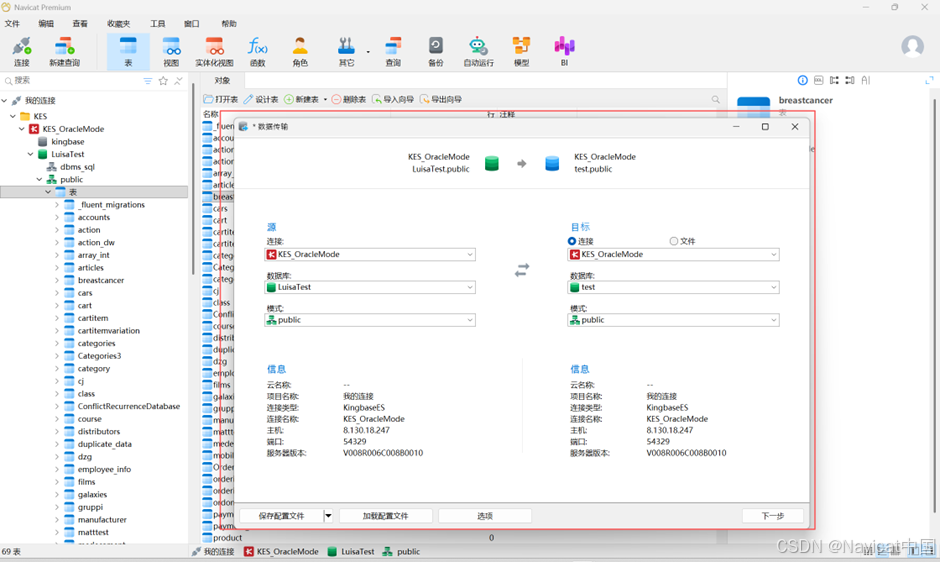This screenshot has height=562, width=940.
Task: Open the Model (模型) toolbar icon
Action: click(x=521, y=52)
